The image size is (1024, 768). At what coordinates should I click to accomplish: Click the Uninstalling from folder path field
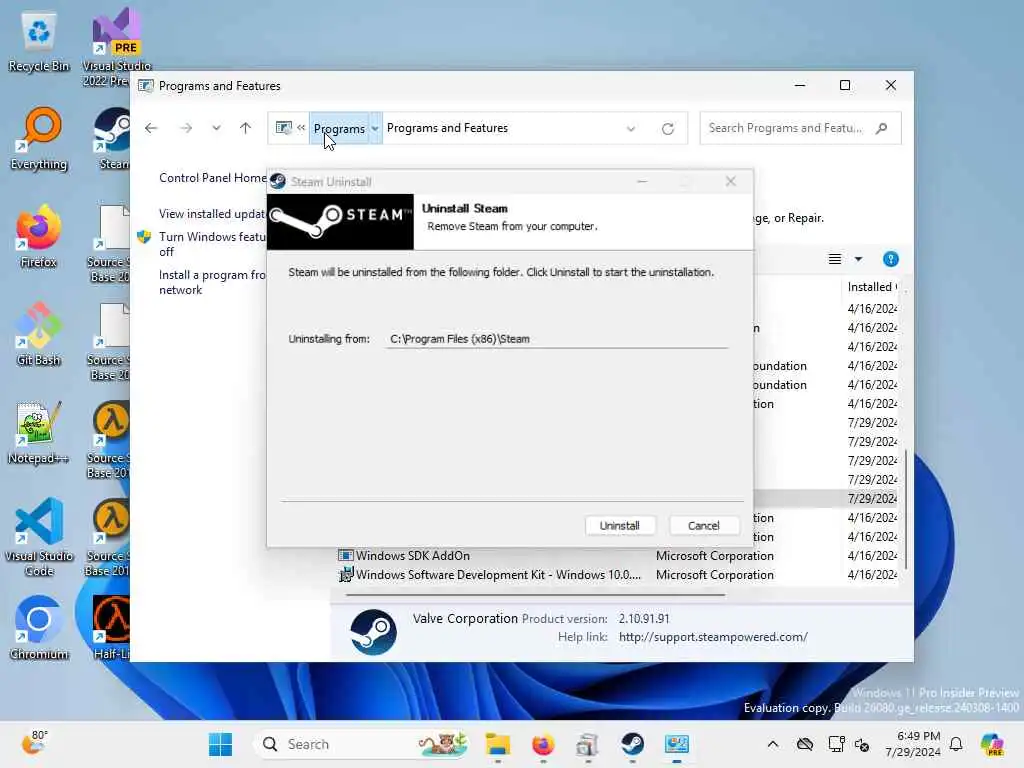point(556,339)
